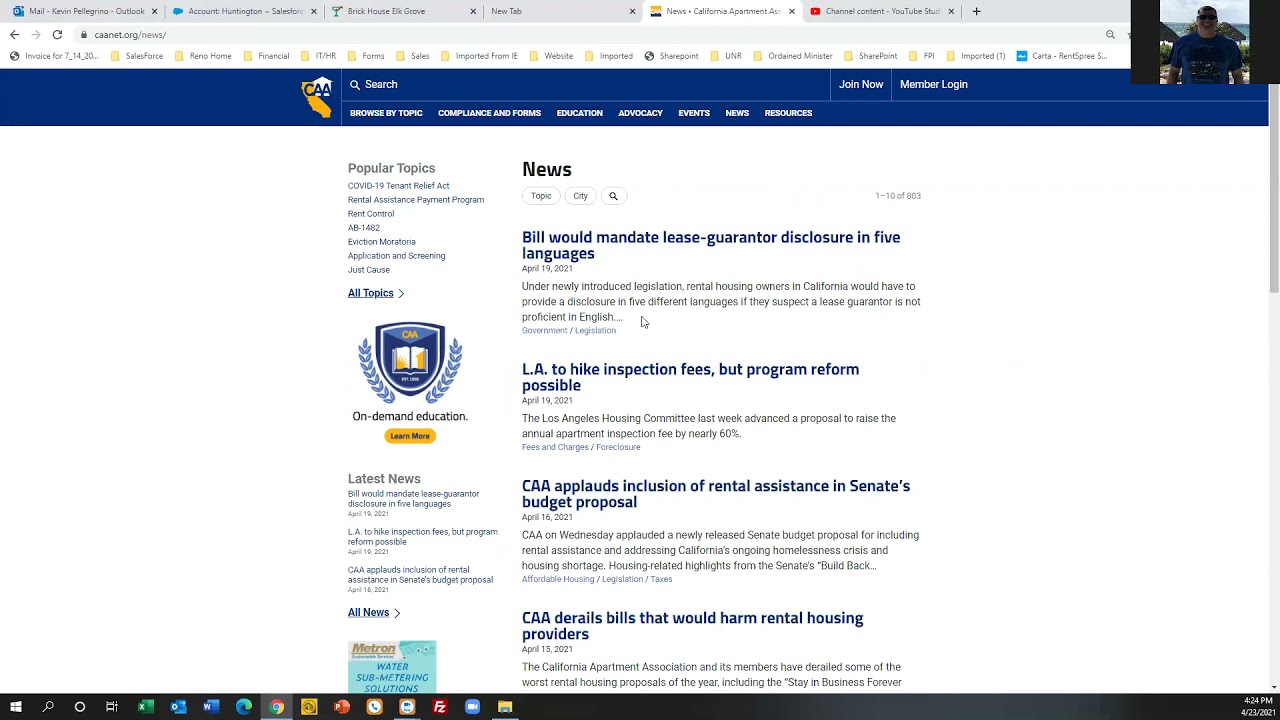Open Rental Assistance Payment Program topic
This screenshot has width=1280, height=720.
tap(416, 200)
